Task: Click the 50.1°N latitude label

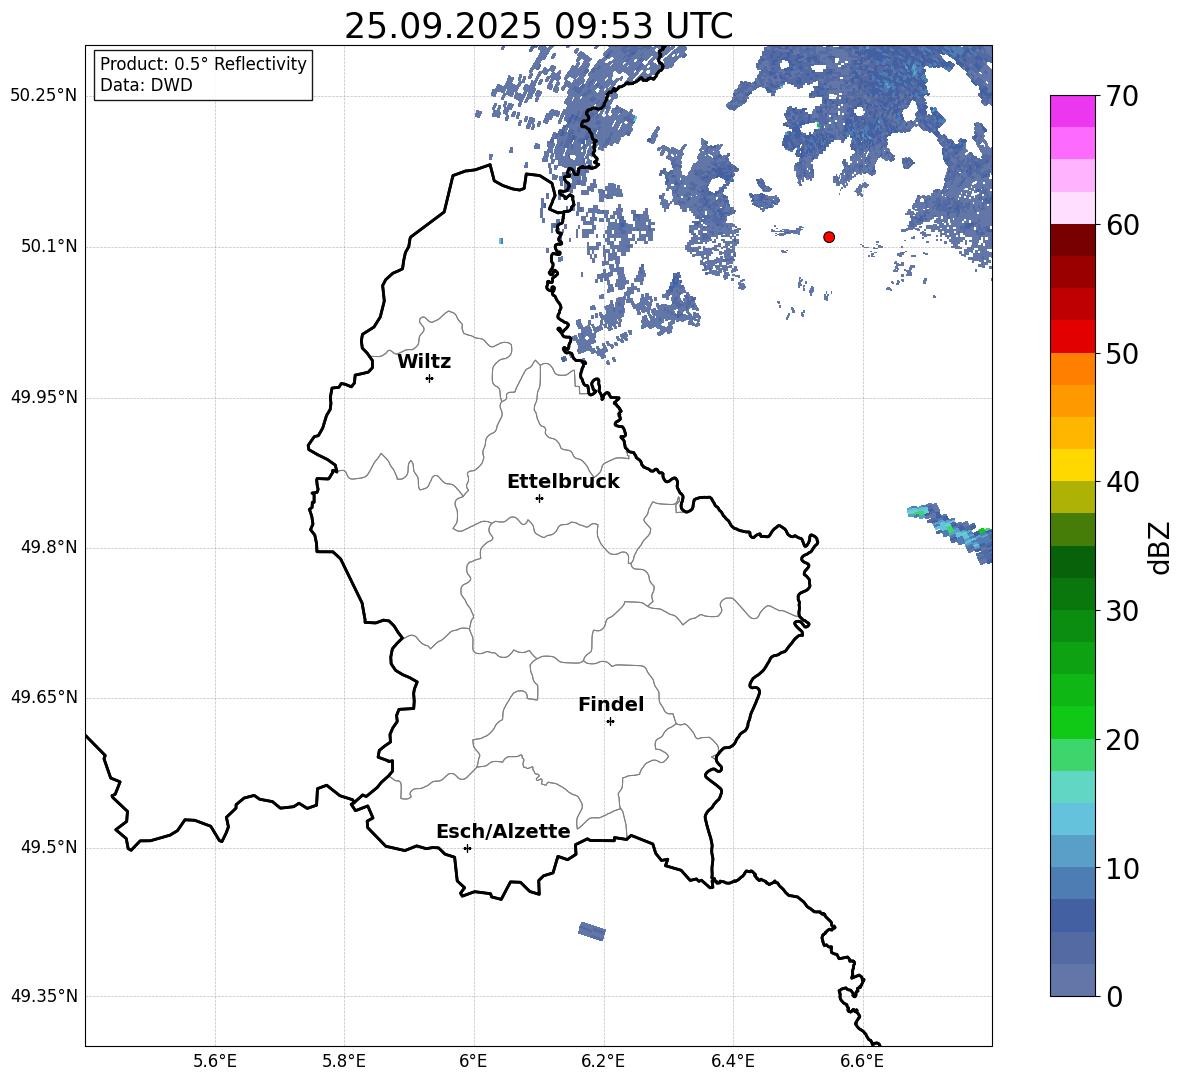Action: 50,246
